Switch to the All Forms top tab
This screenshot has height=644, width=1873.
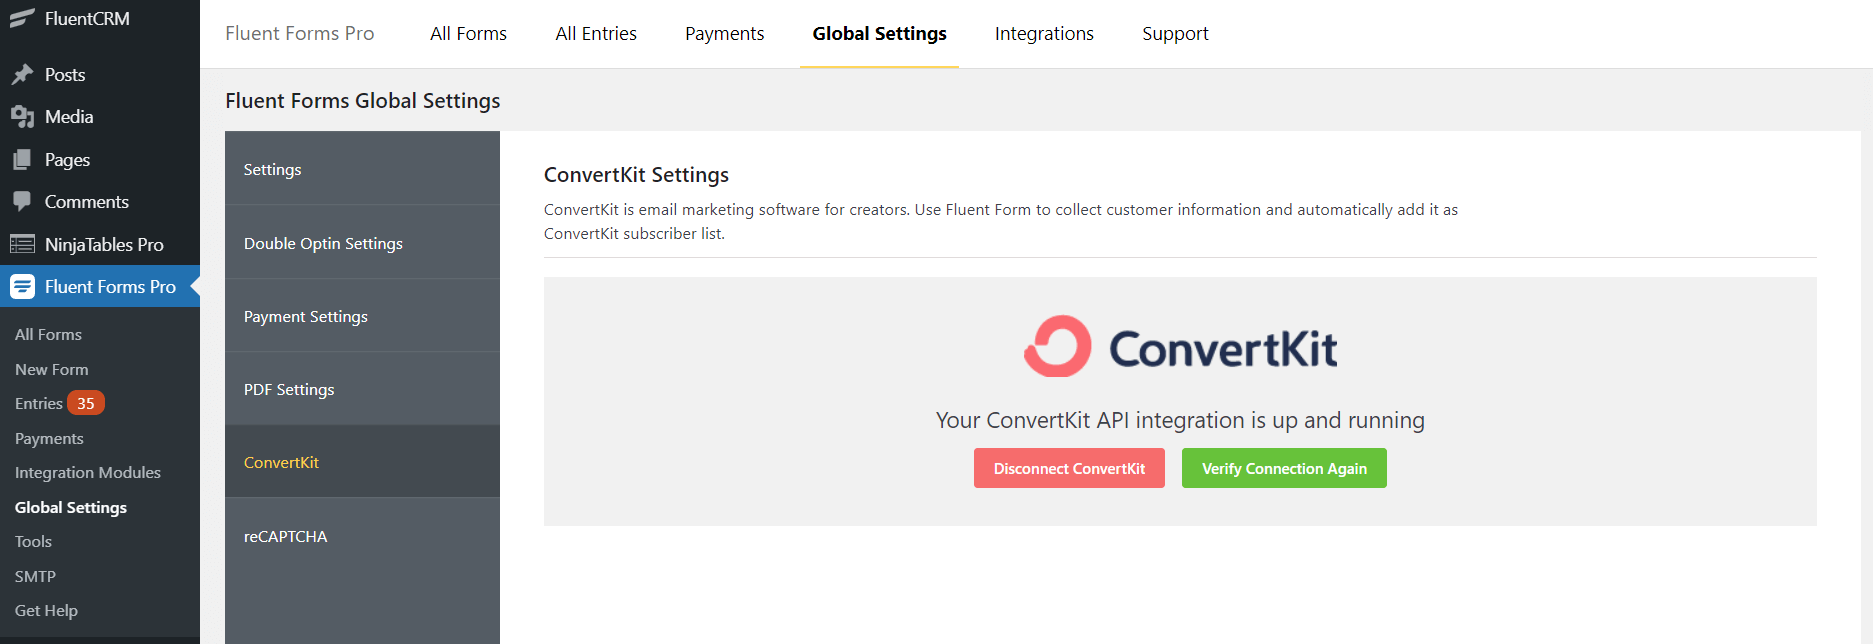(468, 33)
